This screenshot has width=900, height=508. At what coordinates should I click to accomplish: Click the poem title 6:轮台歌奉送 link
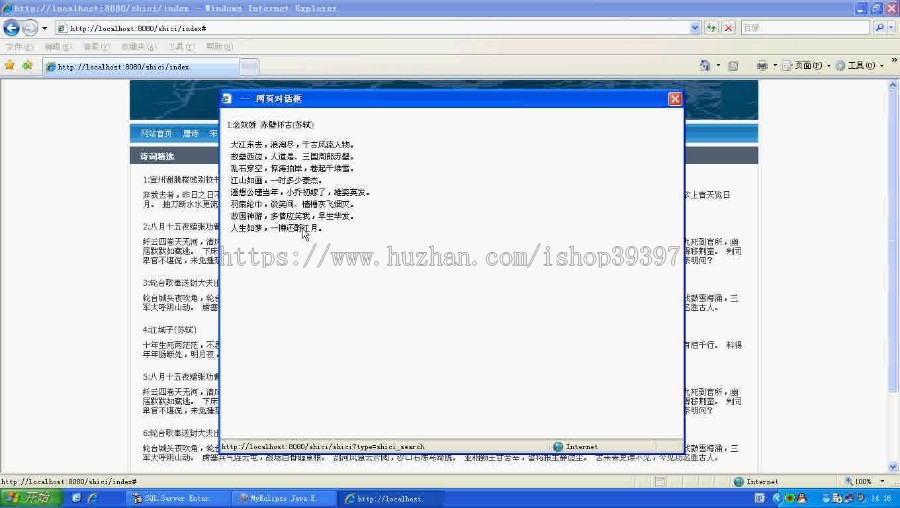181,433
